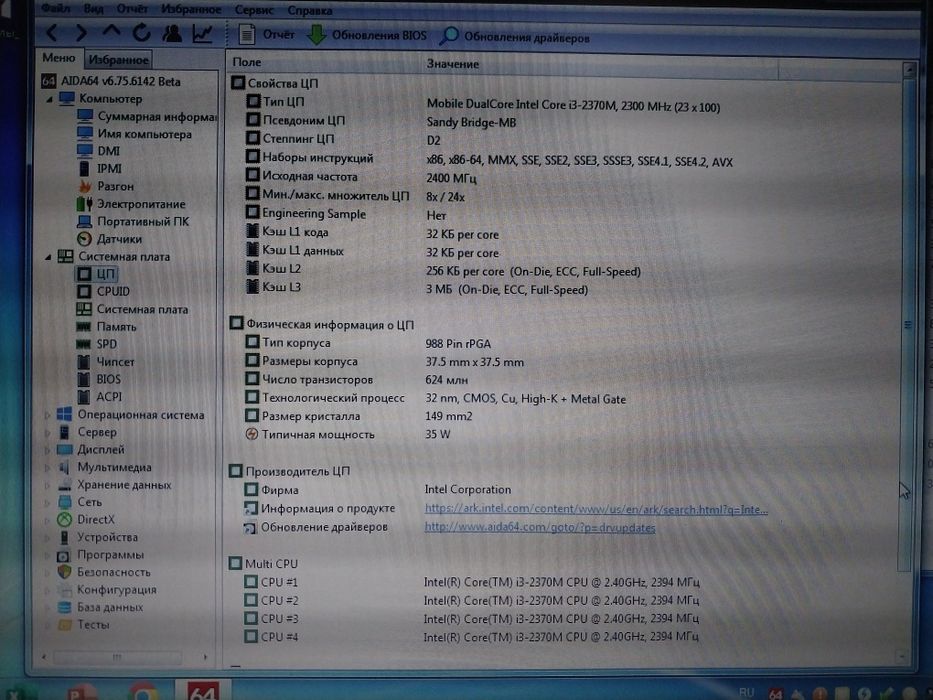Select Электропитание power icon item
Image resolution: width=933 pixels, height=700 pixels.
(131, 204)
